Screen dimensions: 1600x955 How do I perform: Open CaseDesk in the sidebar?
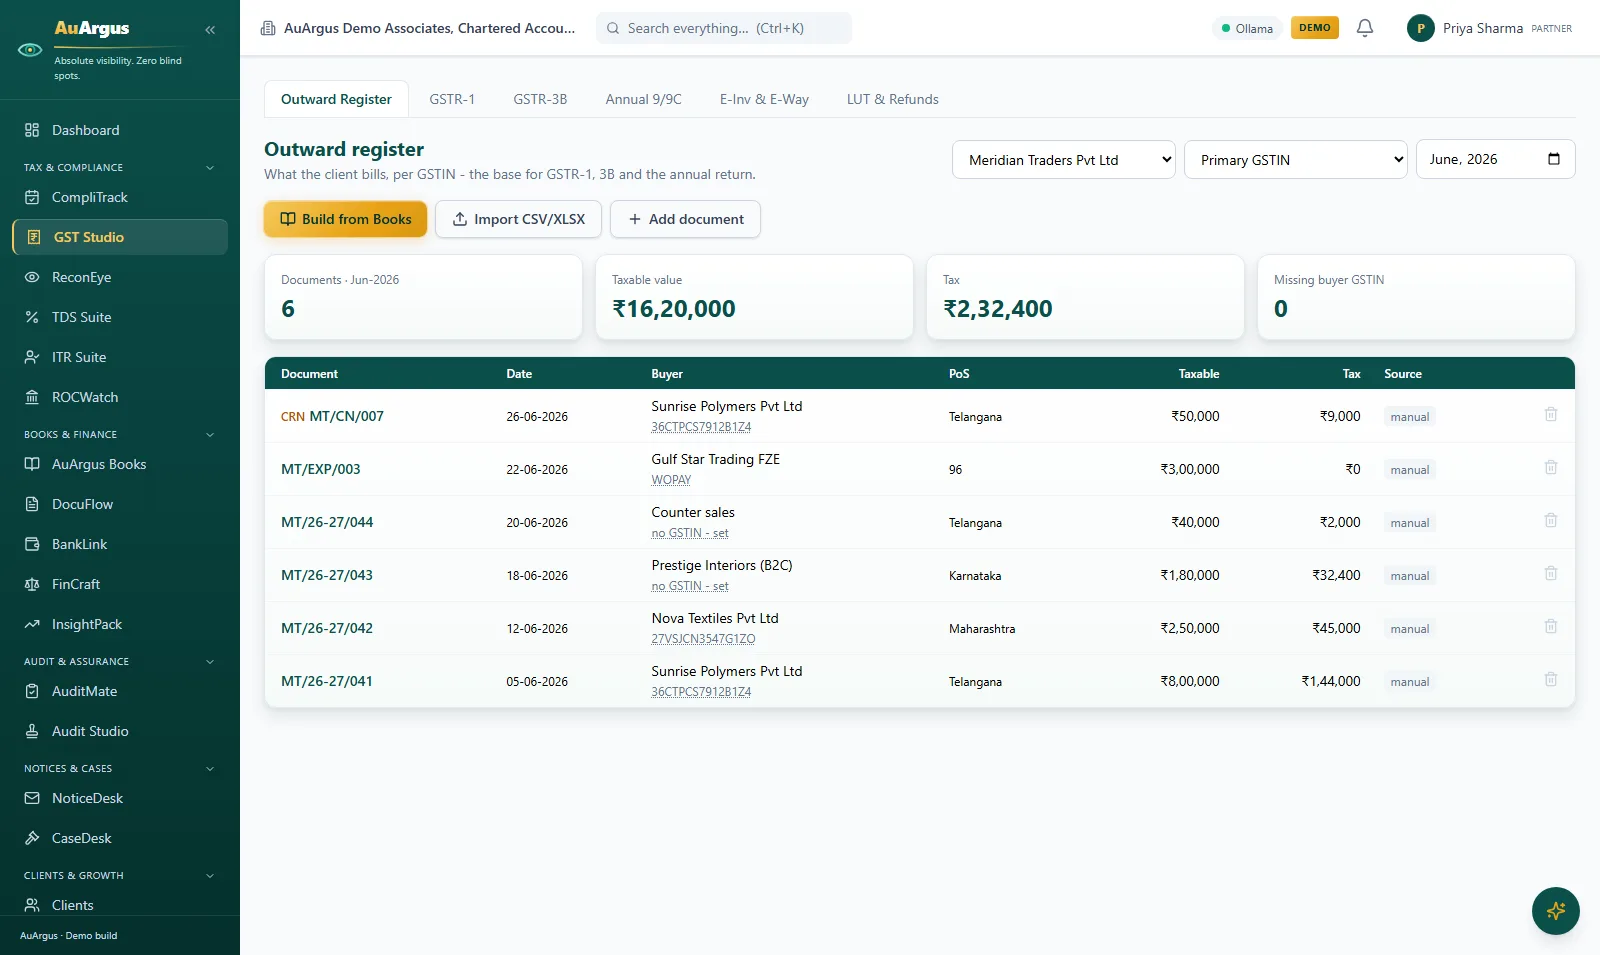[x=120, y=838]
